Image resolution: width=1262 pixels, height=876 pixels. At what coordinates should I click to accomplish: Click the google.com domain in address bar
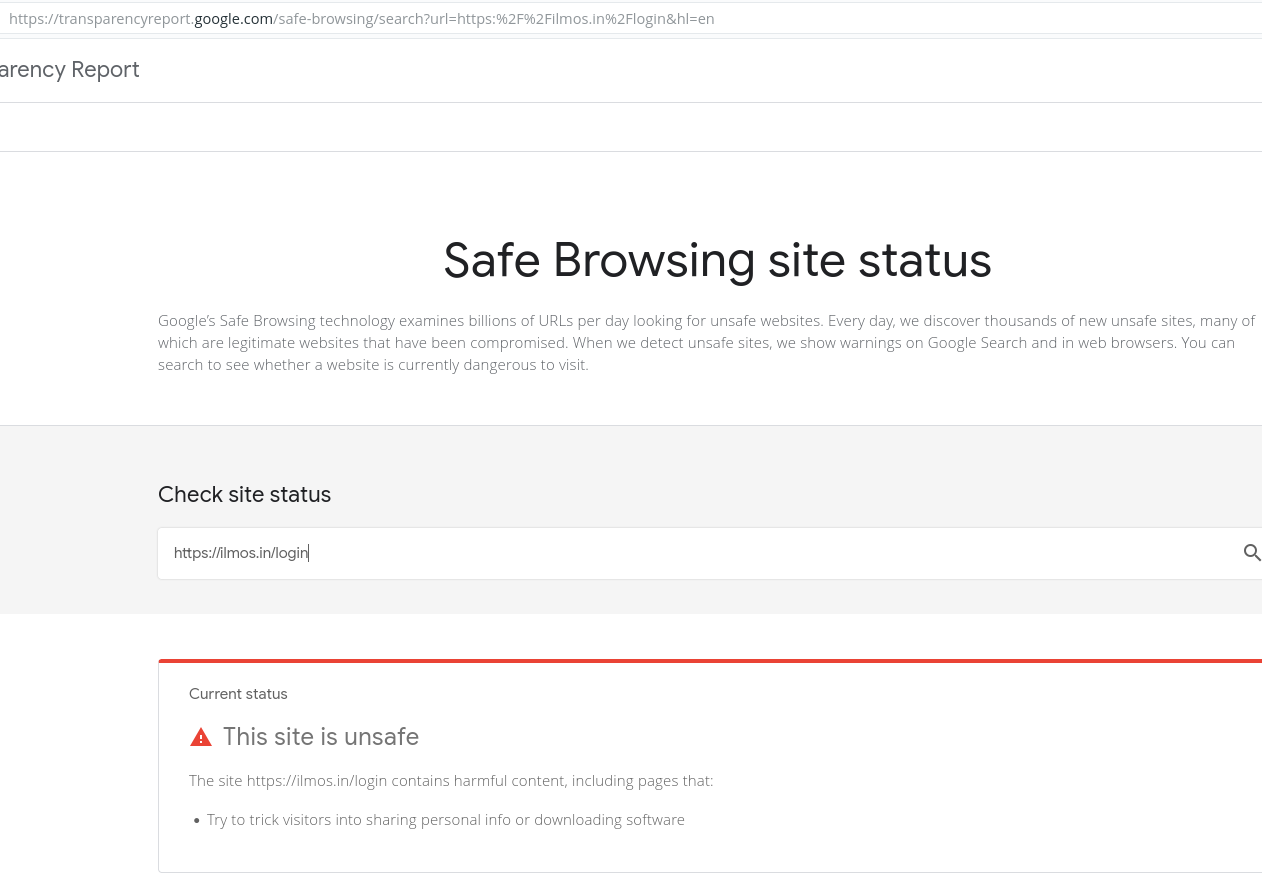tap(233, 19)
